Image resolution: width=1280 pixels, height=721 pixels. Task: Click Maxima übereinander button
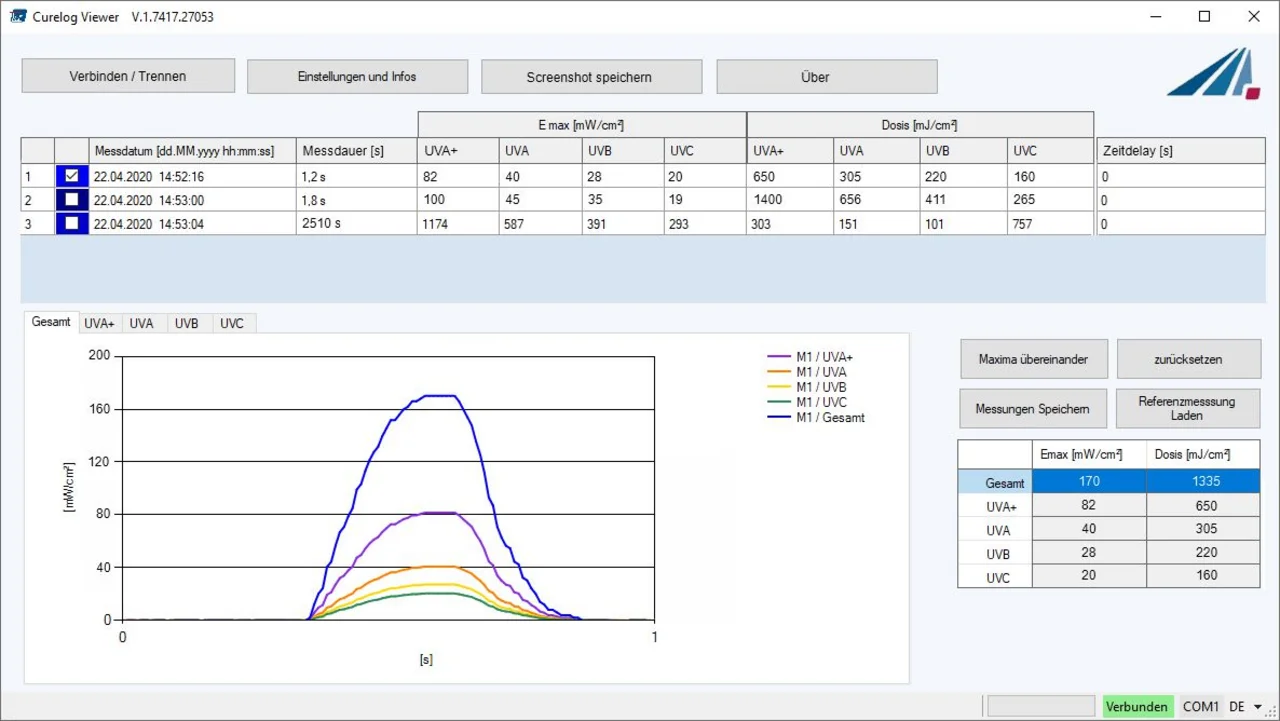1033,359
